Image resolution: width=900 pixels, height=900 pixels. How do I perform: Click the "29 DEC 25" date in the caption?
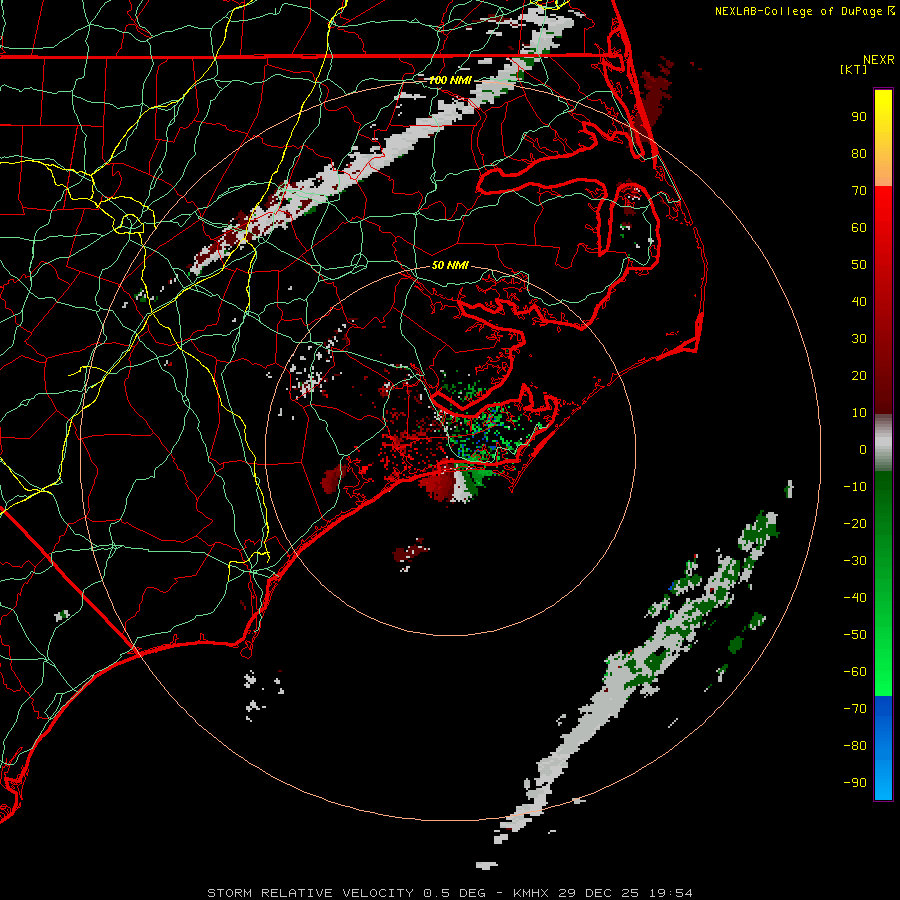click(x=598, y=893)
